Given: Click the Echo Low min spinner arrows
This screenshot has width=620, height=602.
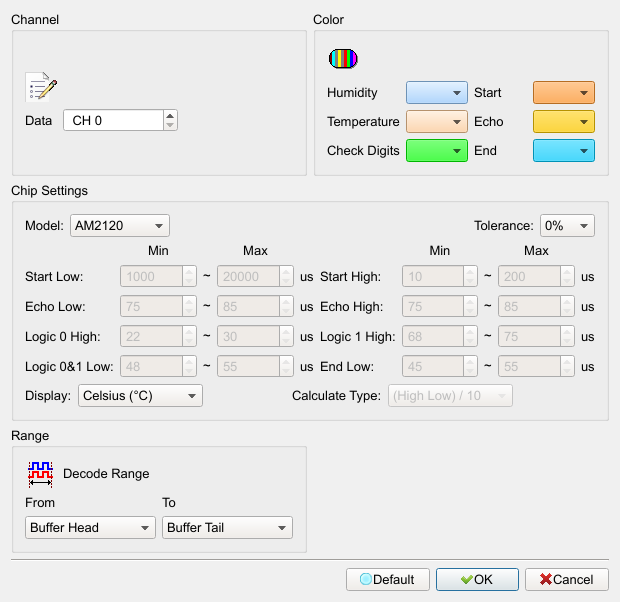Looking at the screenshot, I should coord(189,306).
